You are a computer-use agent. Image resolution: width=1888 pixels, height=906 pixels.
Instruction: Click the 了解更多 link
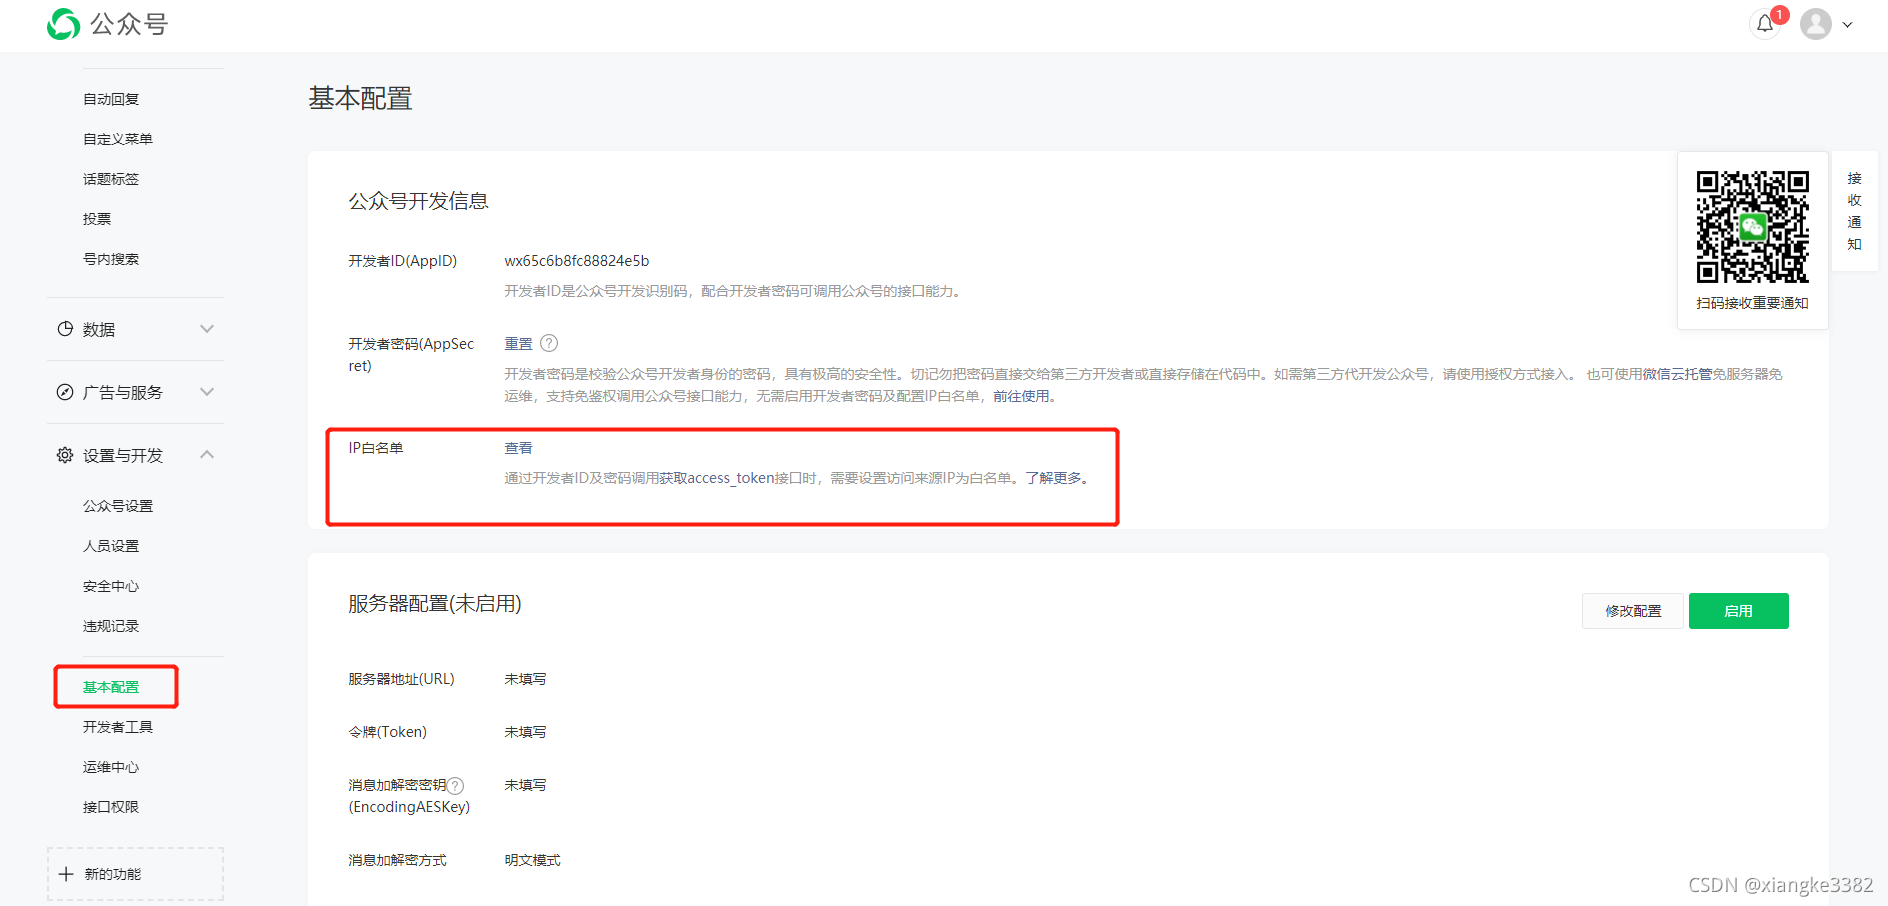pos(1053,478)
